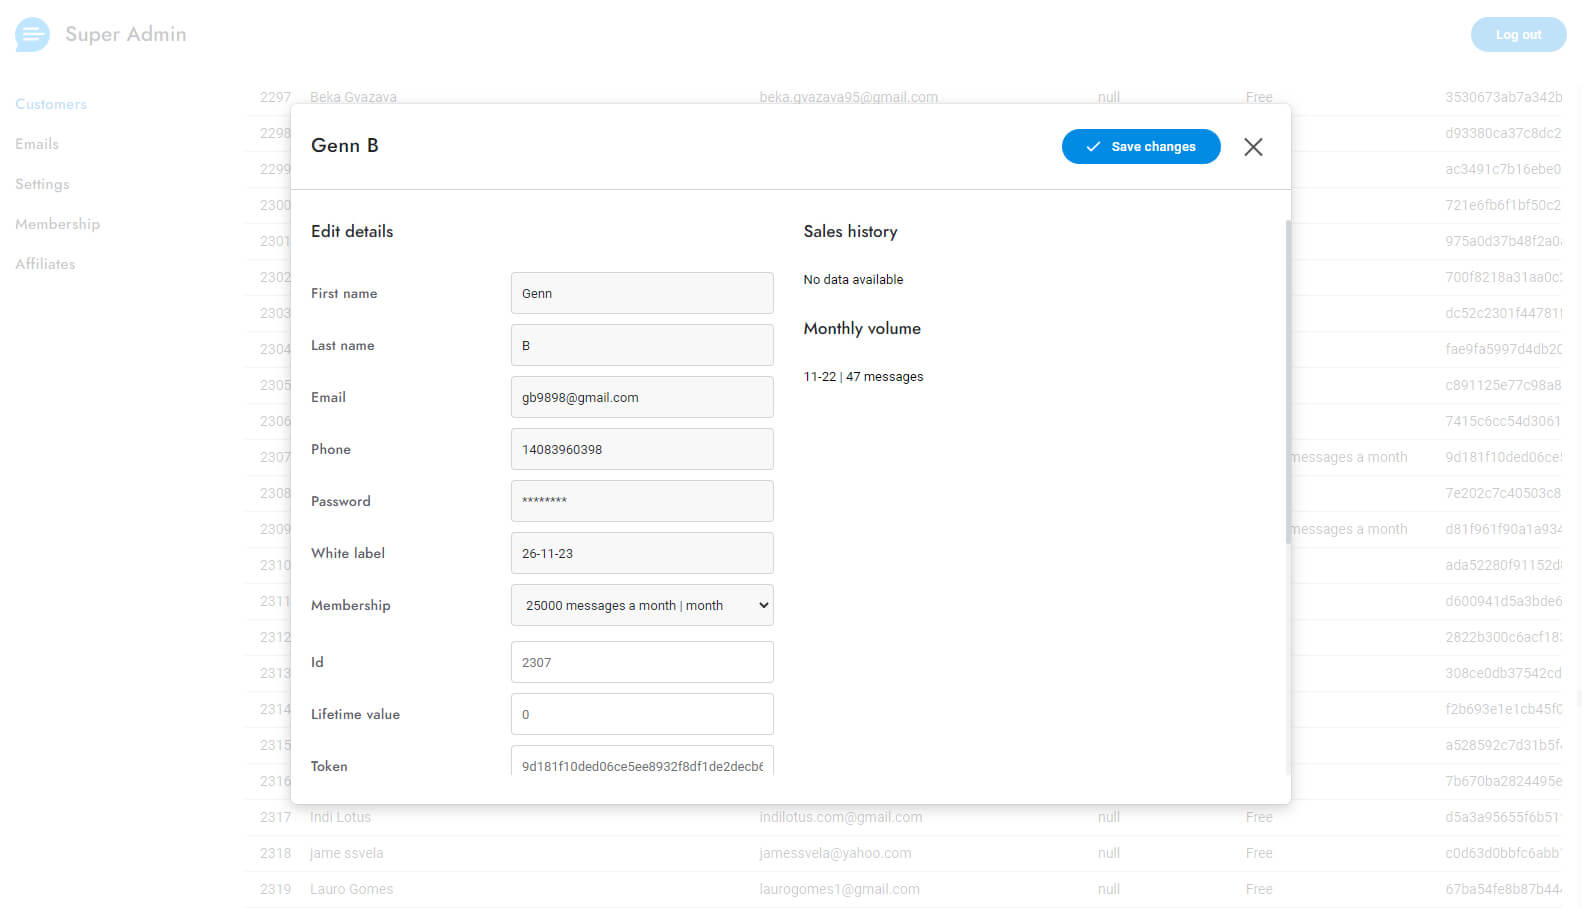Click the dialog's vertical scrollbar
Screen dimensions: 1582x908
tap(1287, 380)
